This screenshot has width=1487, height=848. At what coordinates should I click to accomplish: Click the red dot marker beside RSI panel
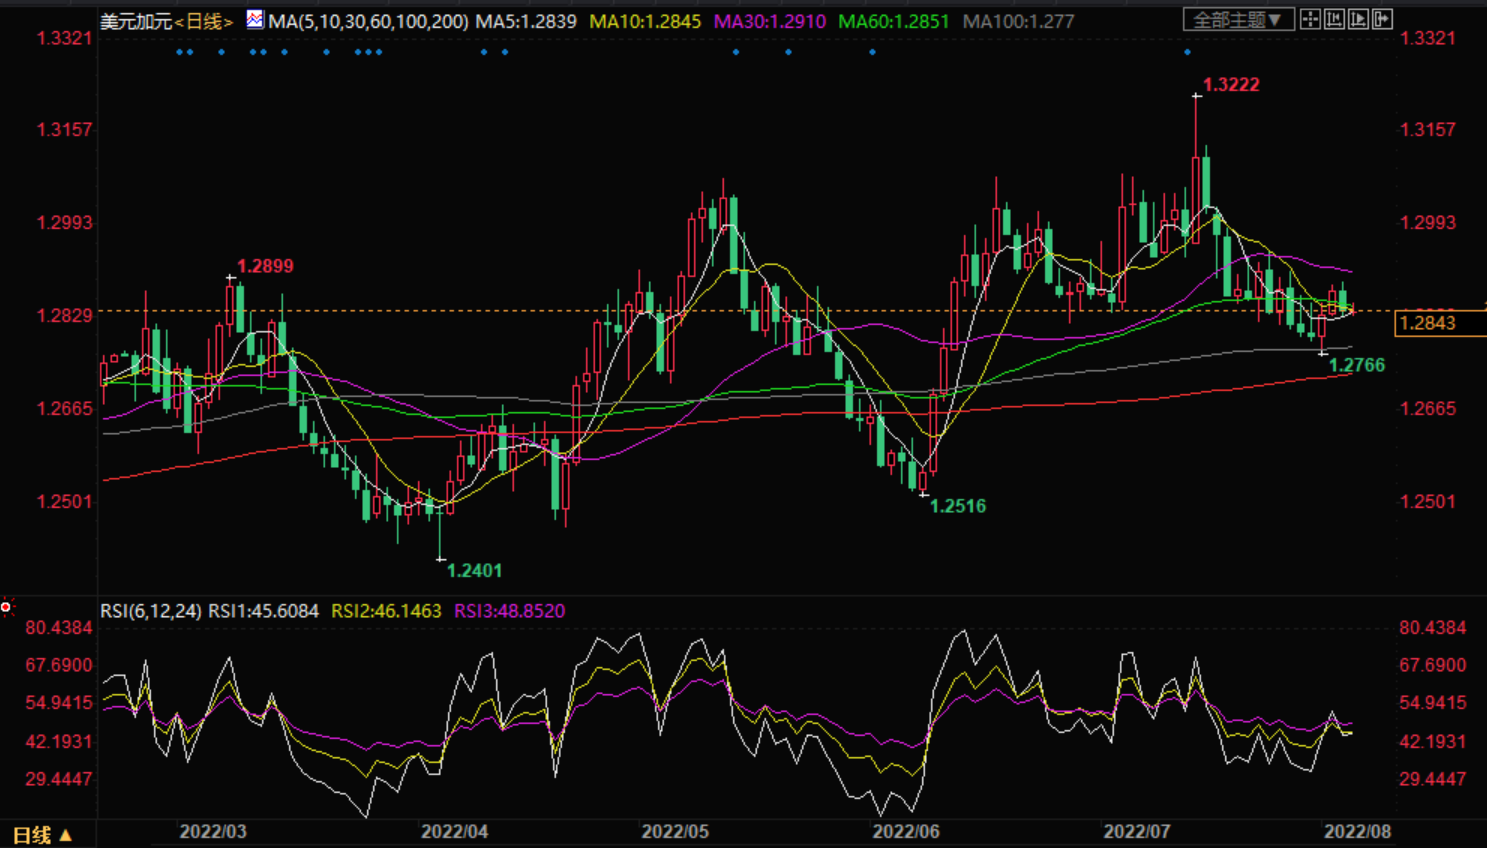(6, 607)
